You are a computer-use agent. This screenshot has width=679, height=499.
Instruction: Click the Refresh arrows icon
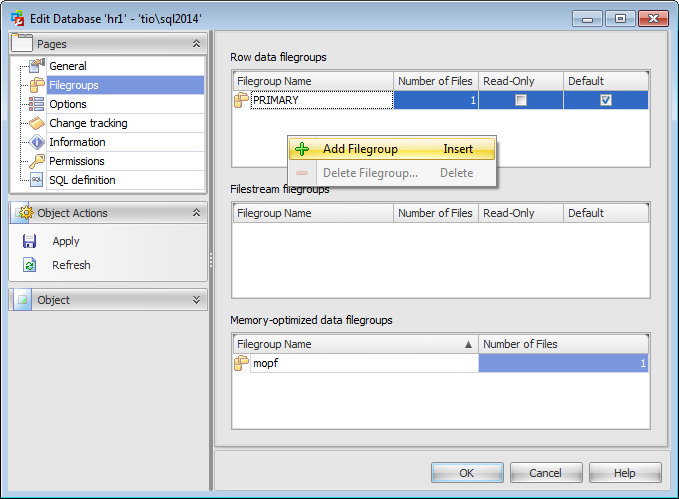30,265
